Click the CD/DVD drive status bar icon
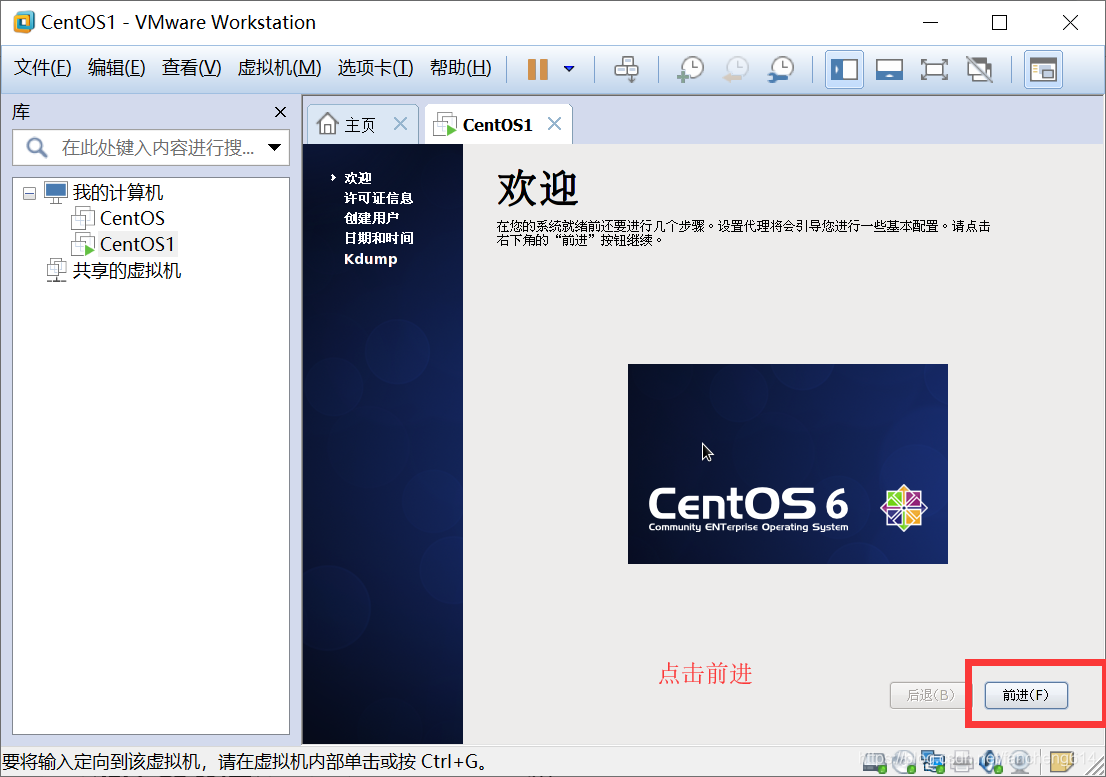Screen dimensions: 1106x777 pyautogui.click(x=904, y=762)
